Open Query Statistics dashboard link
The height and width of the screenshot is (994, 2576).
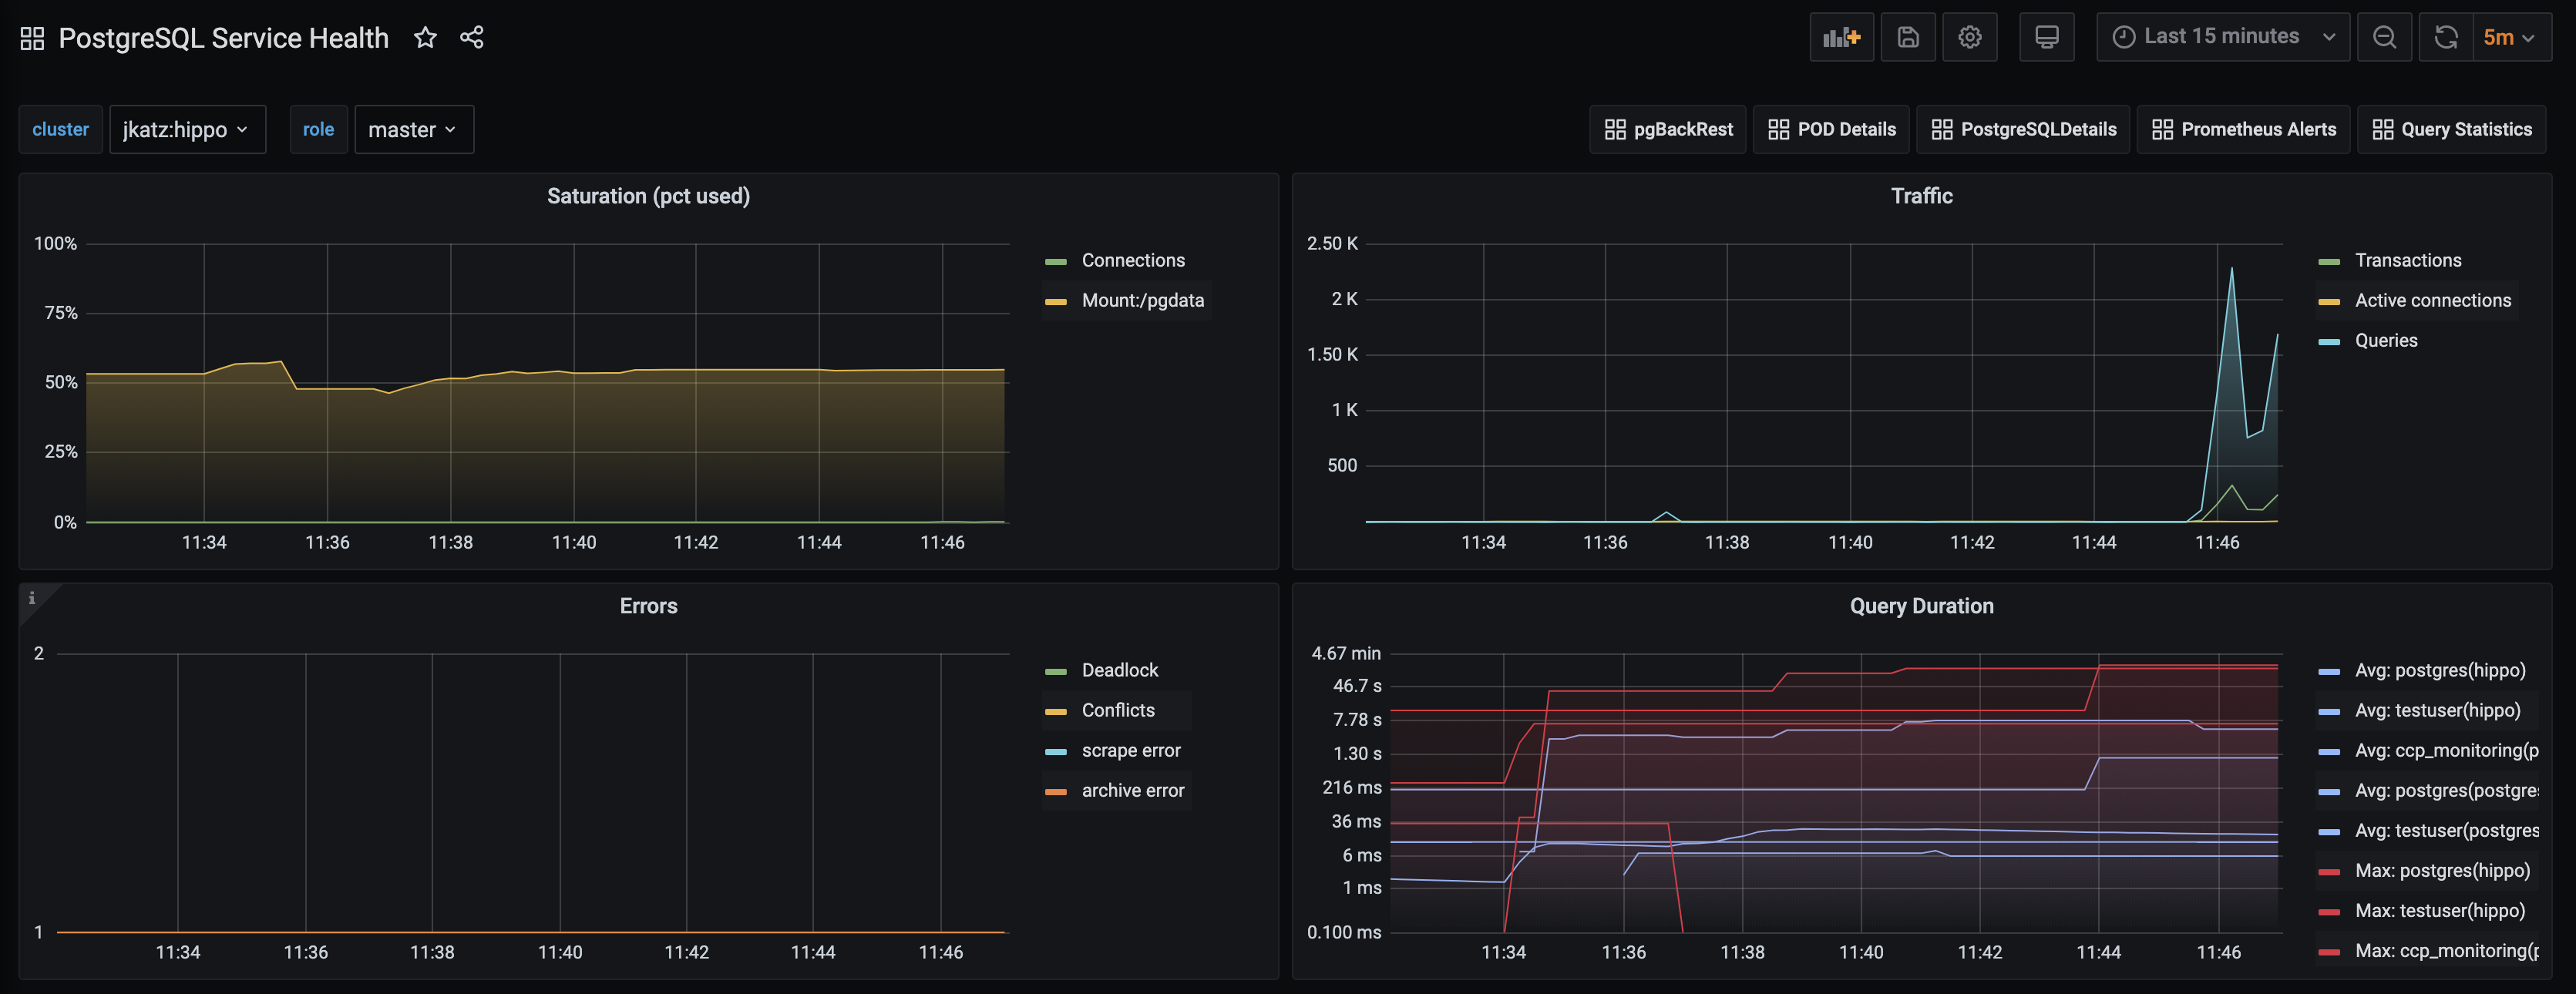(x=2451, y=129)
